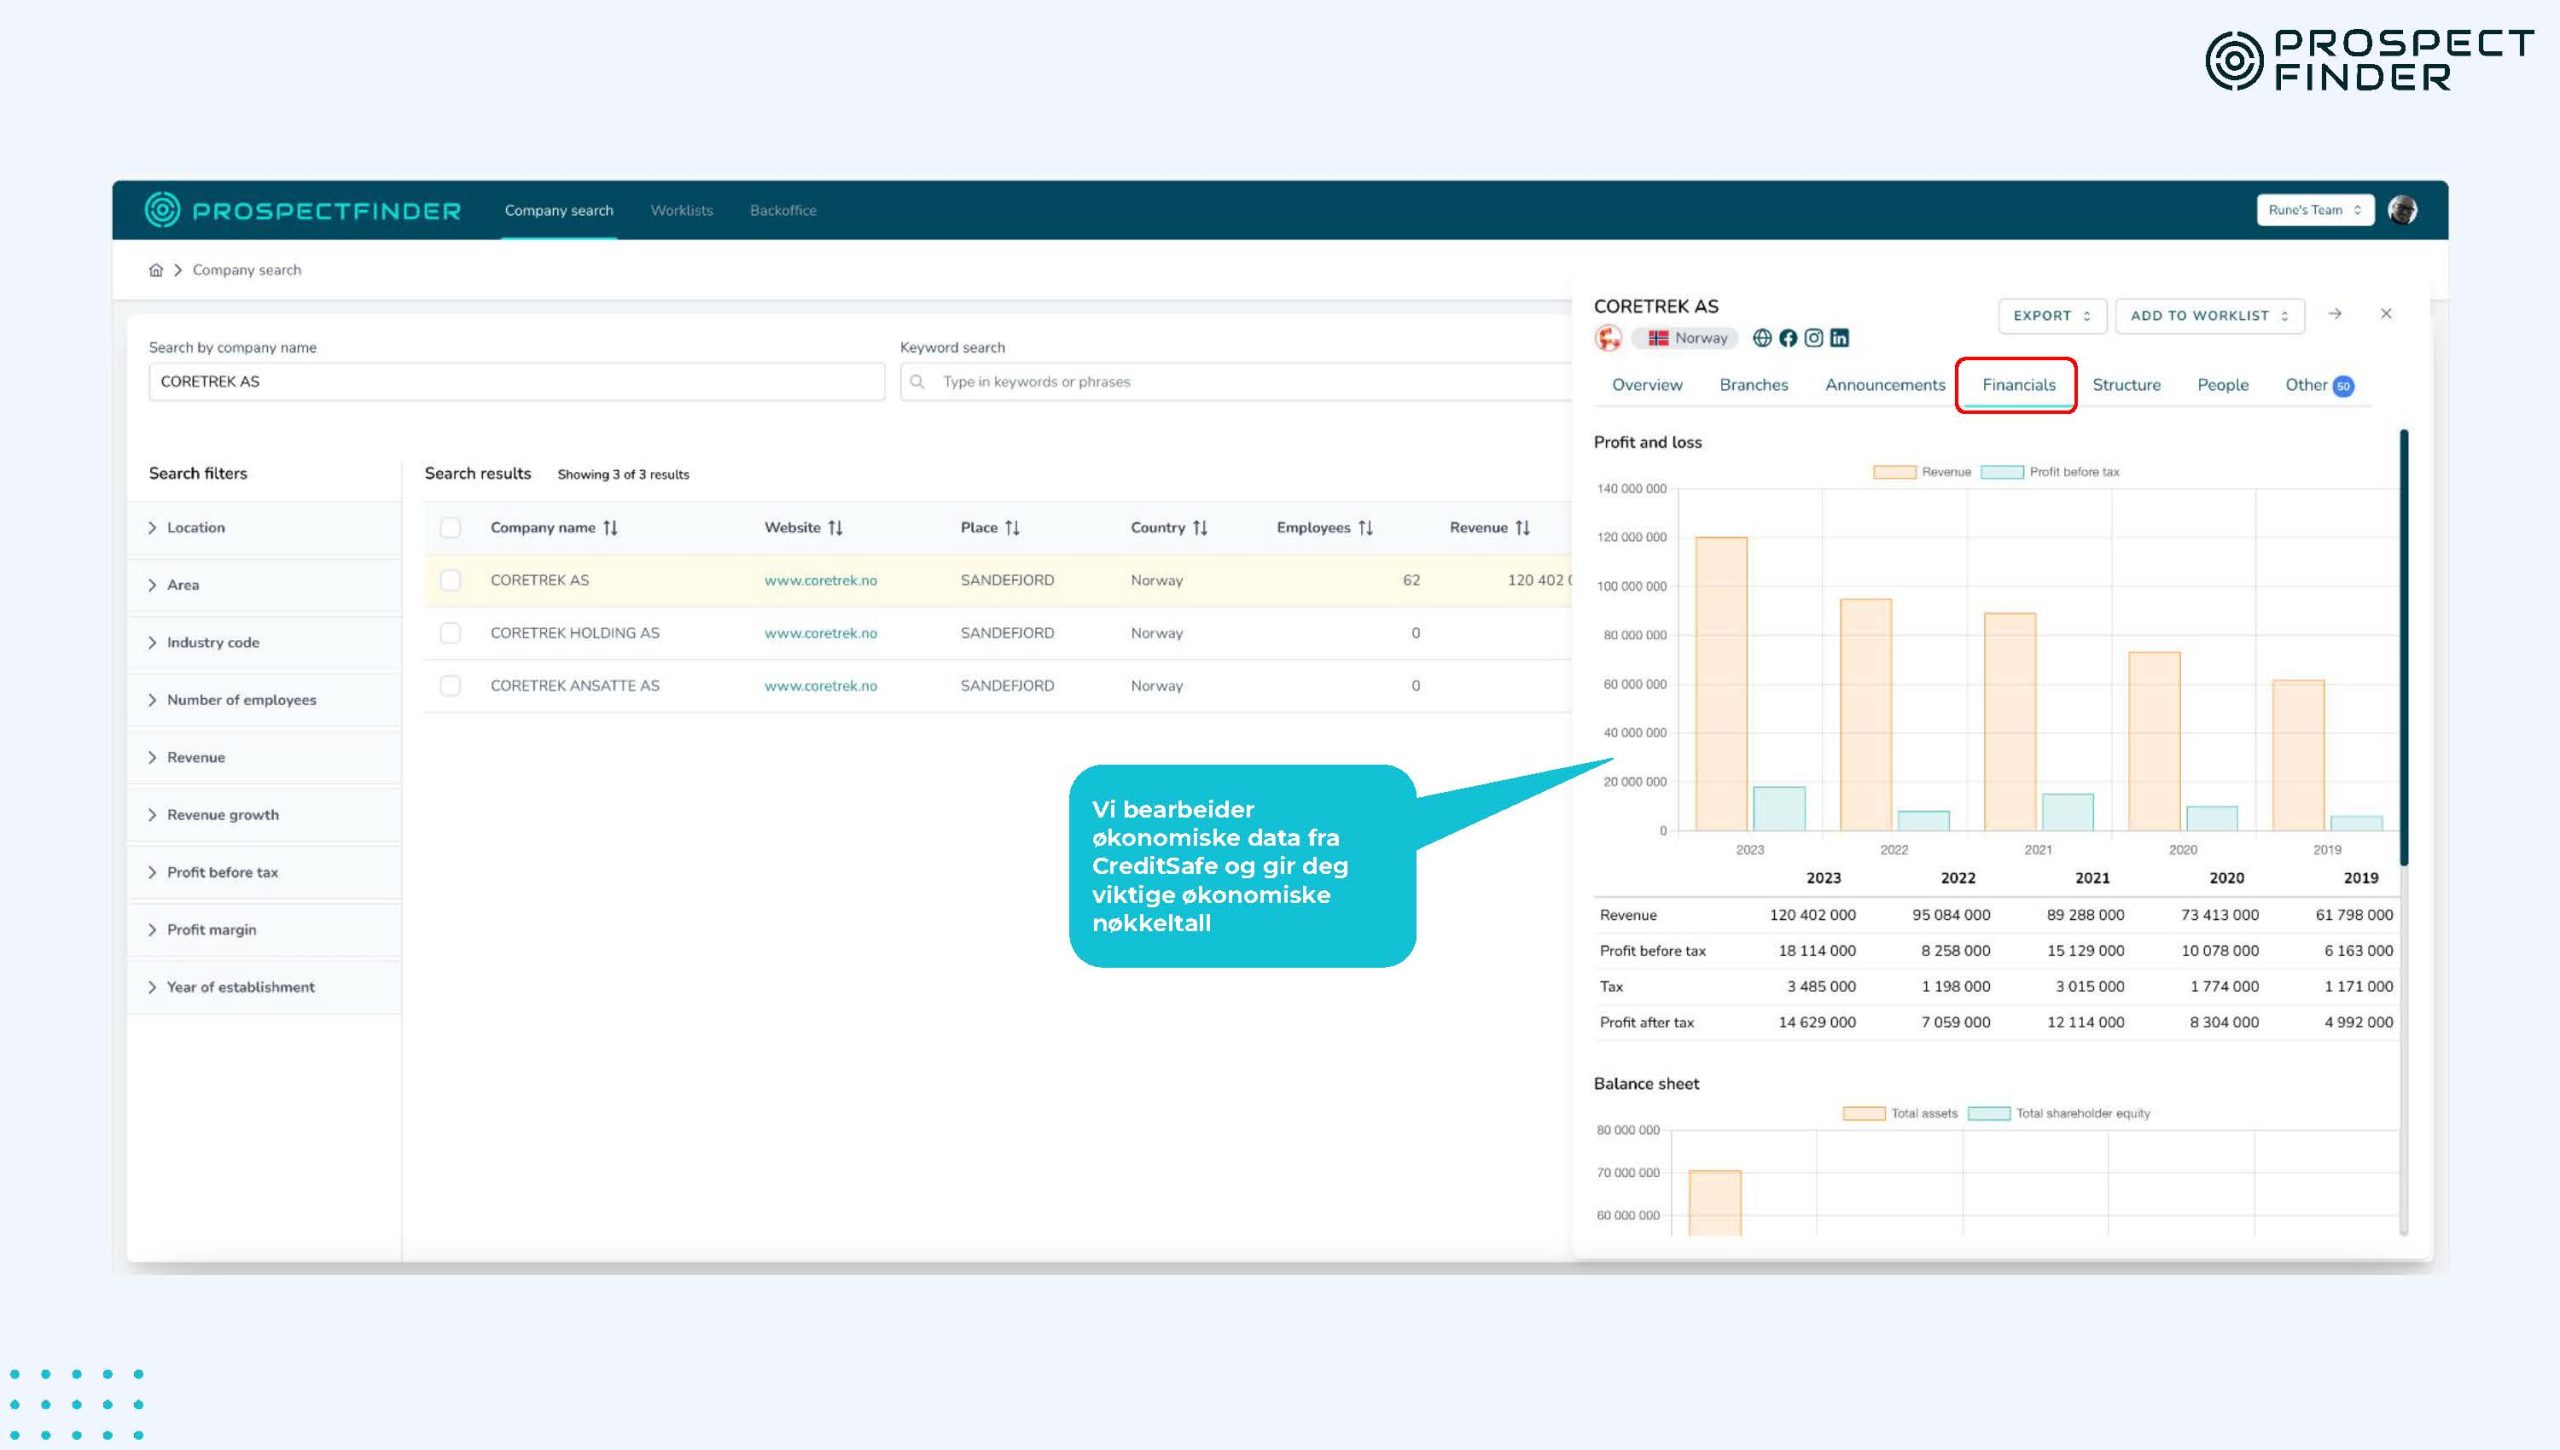Open CORETREK's Facebook page icon
The height and width of the screenshot is (1450, 2560).
point(1788,338)
